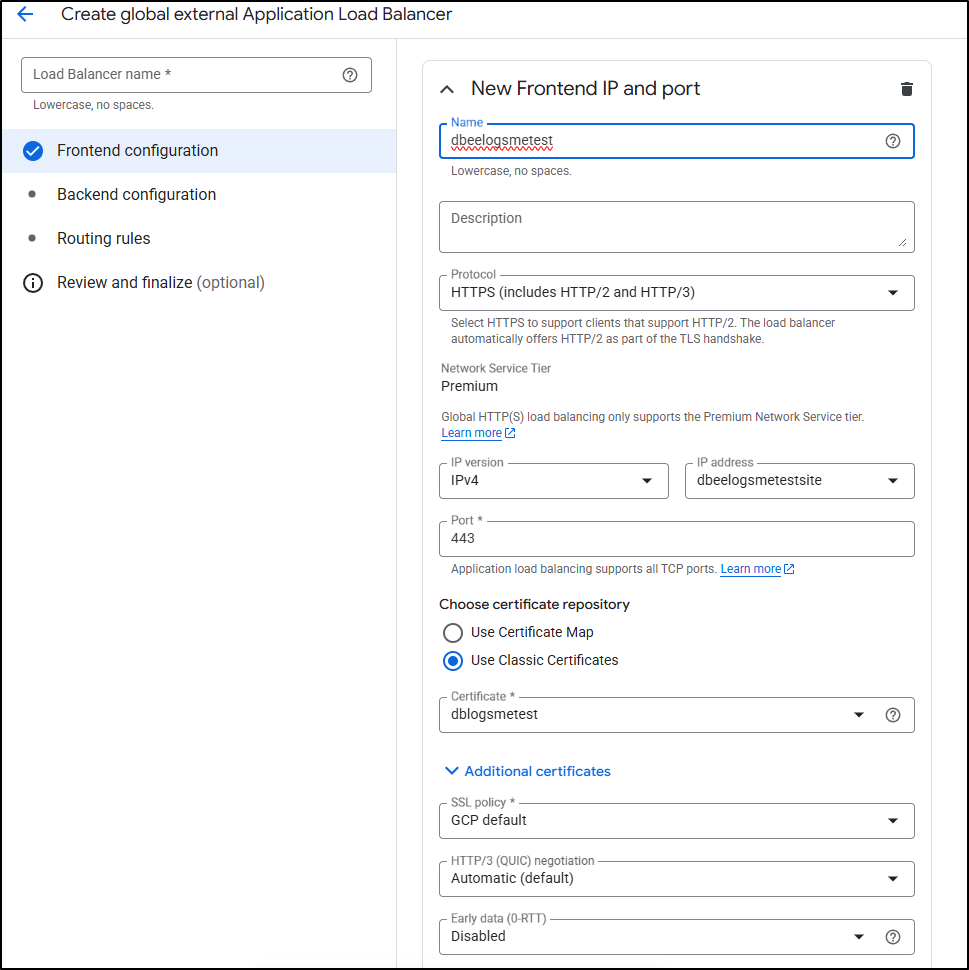Delete the frontend IP and port entry

click(x=906, y=89)
